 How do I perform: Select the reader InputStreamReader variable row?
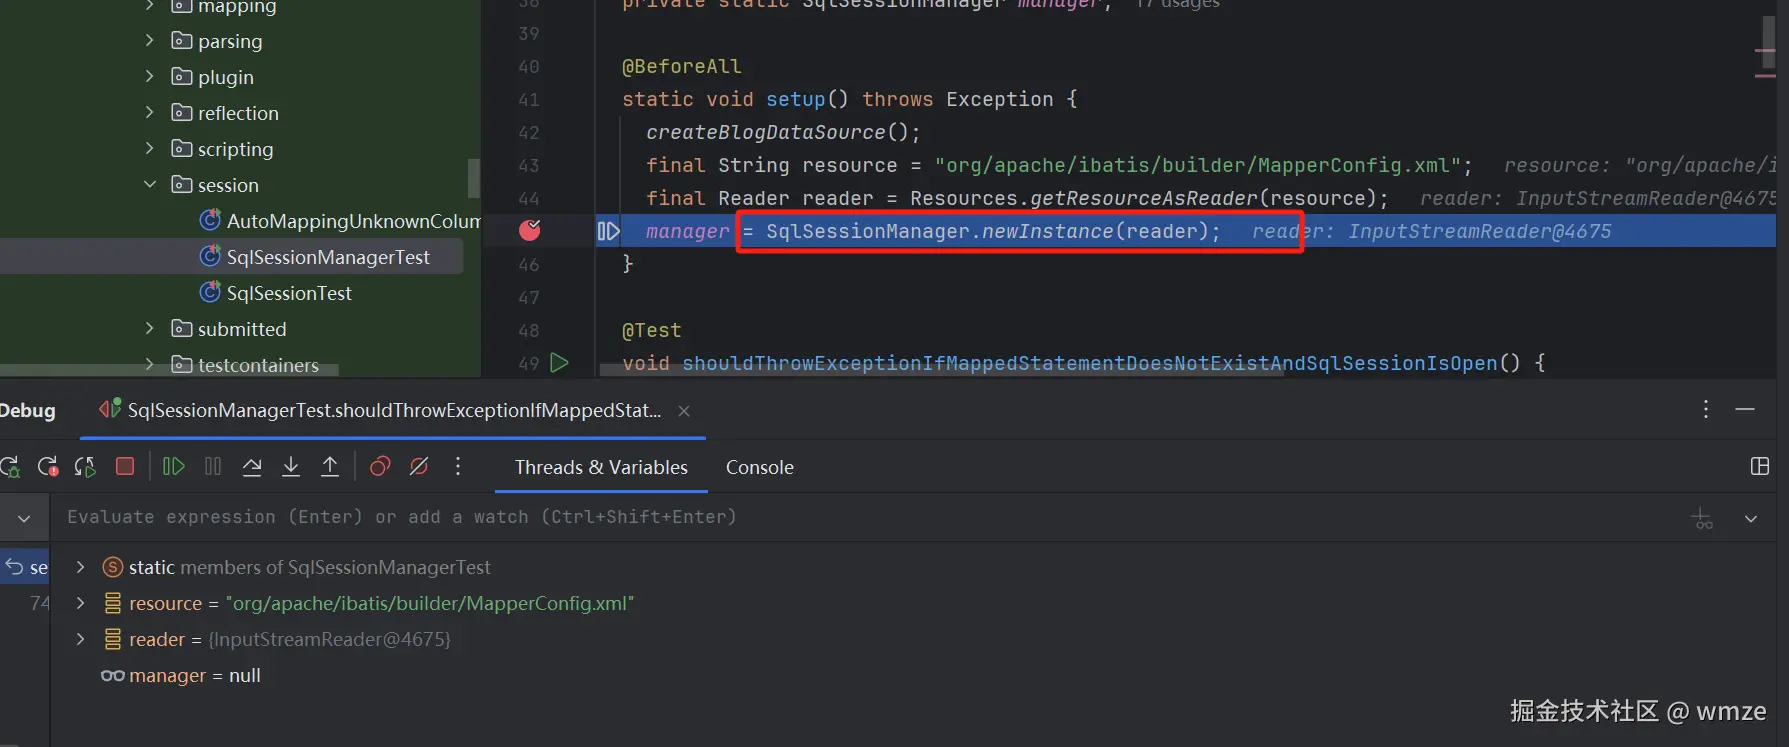click(x=277, y=639)
